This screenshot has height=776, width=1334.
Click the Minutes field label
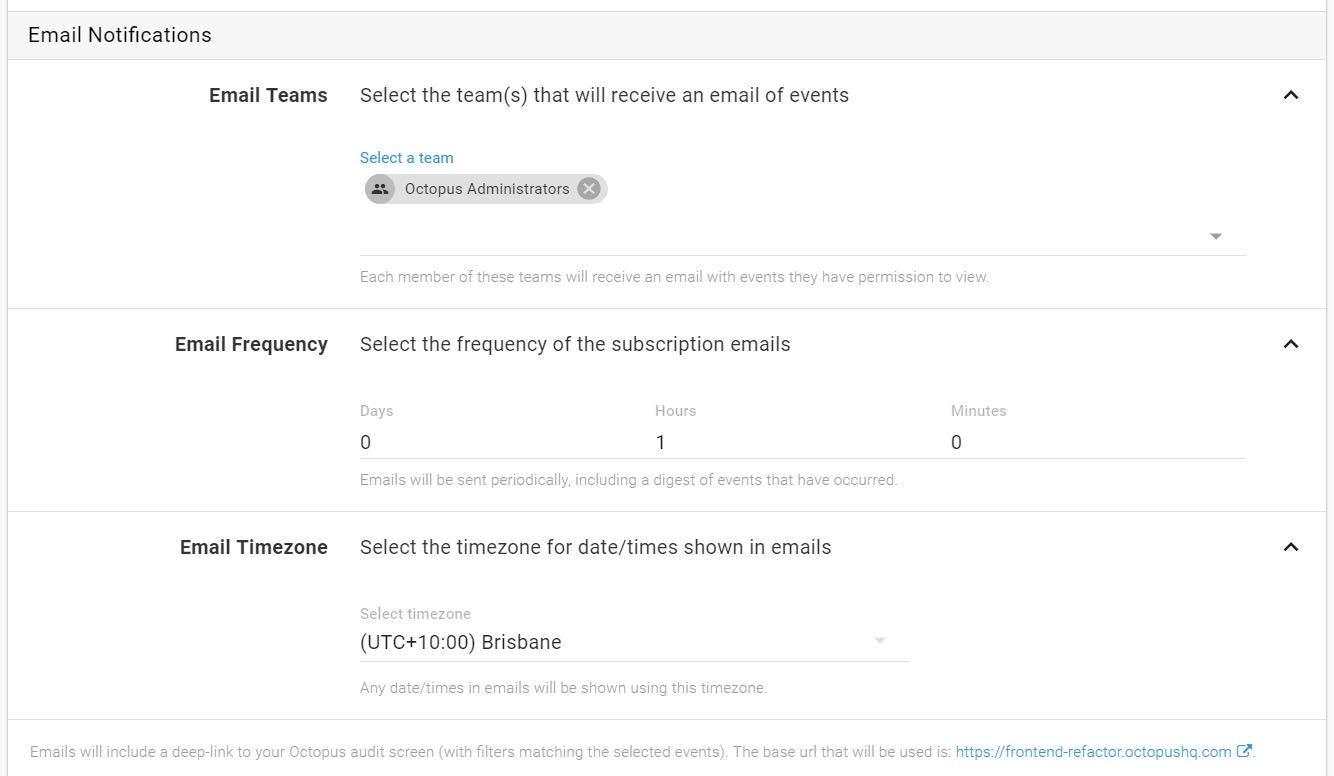978,411
